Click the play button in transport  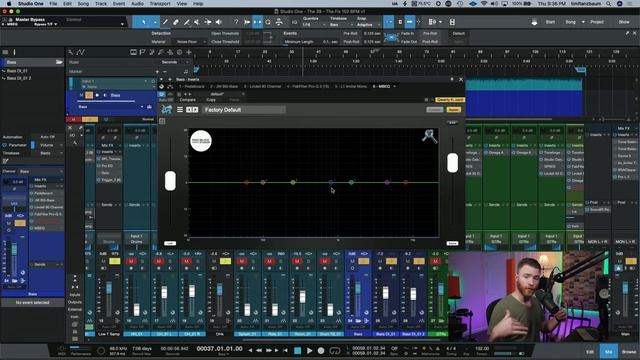tap(309, 351)
